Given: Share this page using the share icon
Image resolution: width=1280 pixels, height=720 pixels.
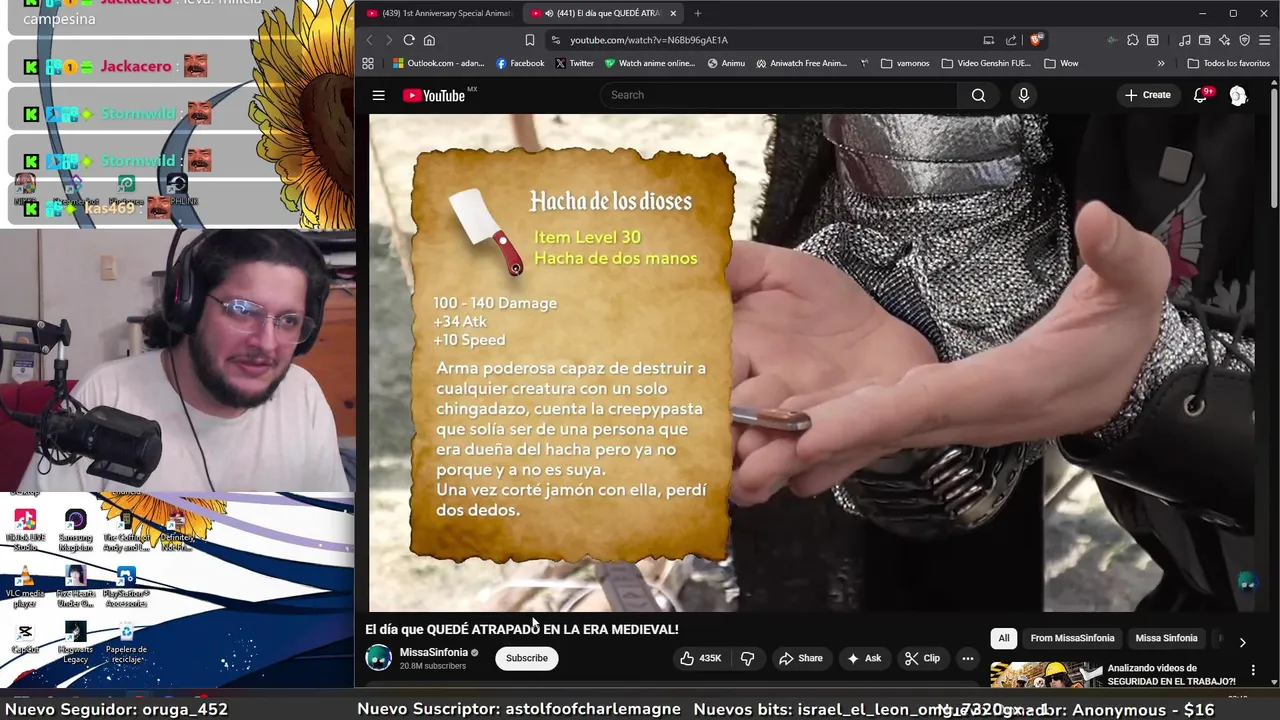Looking at the screenshot, I should tap(1011, 40).
